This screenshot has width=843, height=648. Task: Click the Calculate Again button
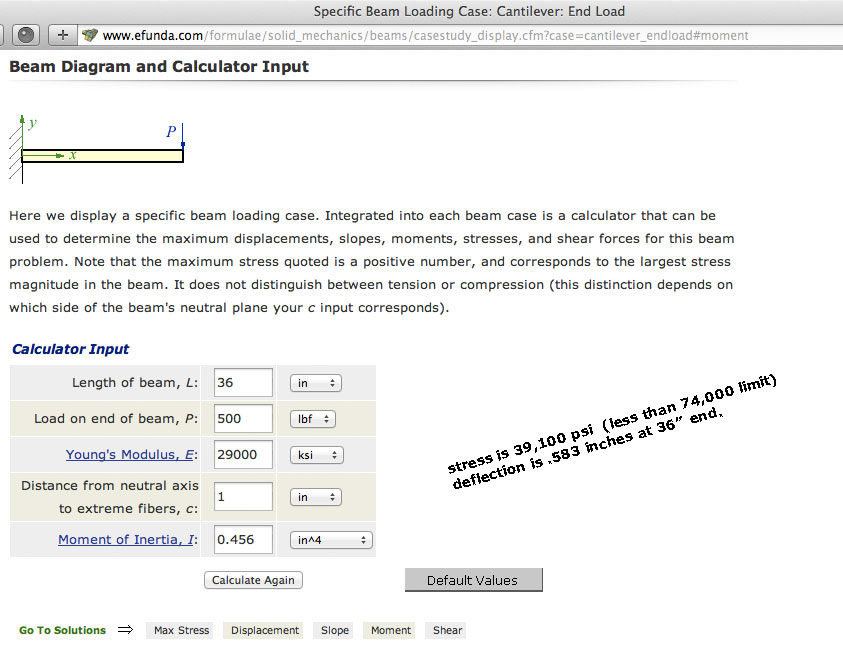tap(253, 580)
